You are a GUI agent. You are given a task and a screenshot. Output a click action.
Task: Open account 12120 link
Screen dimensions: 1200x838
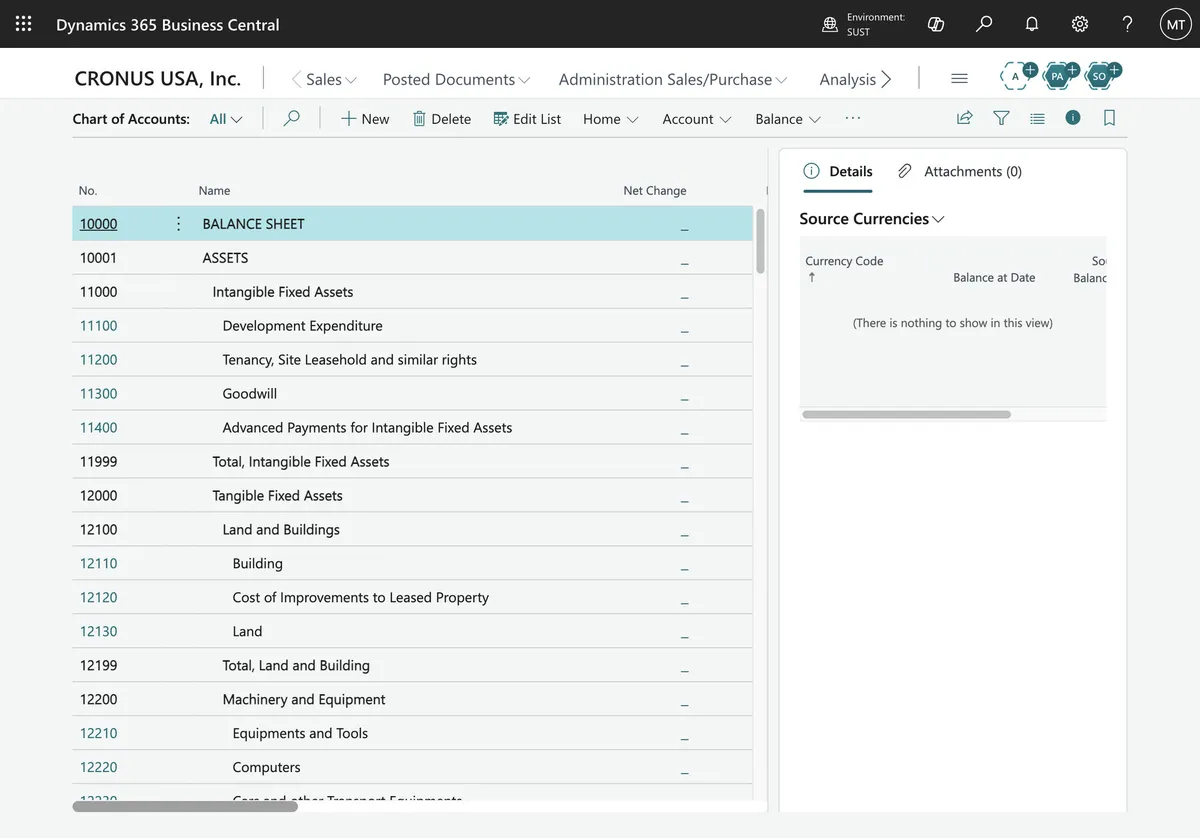point(98,598)
